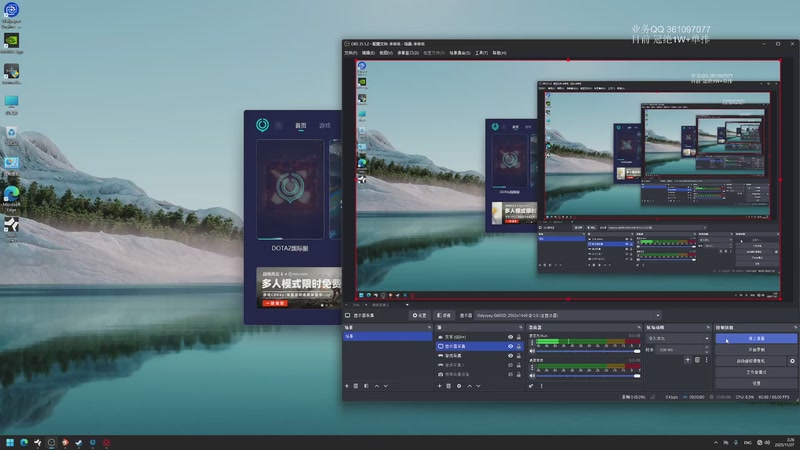
Task: Click the blue streaming button in Controls
Action: pyautogui.click(x=756, y=338)
